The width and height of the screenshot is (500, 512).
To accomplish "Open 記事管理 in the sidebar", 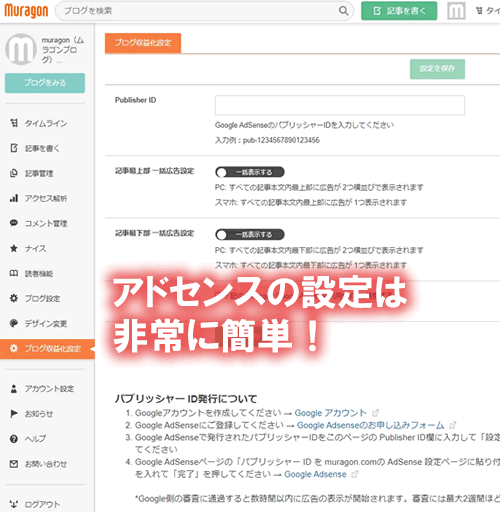I will click(39, 173).
